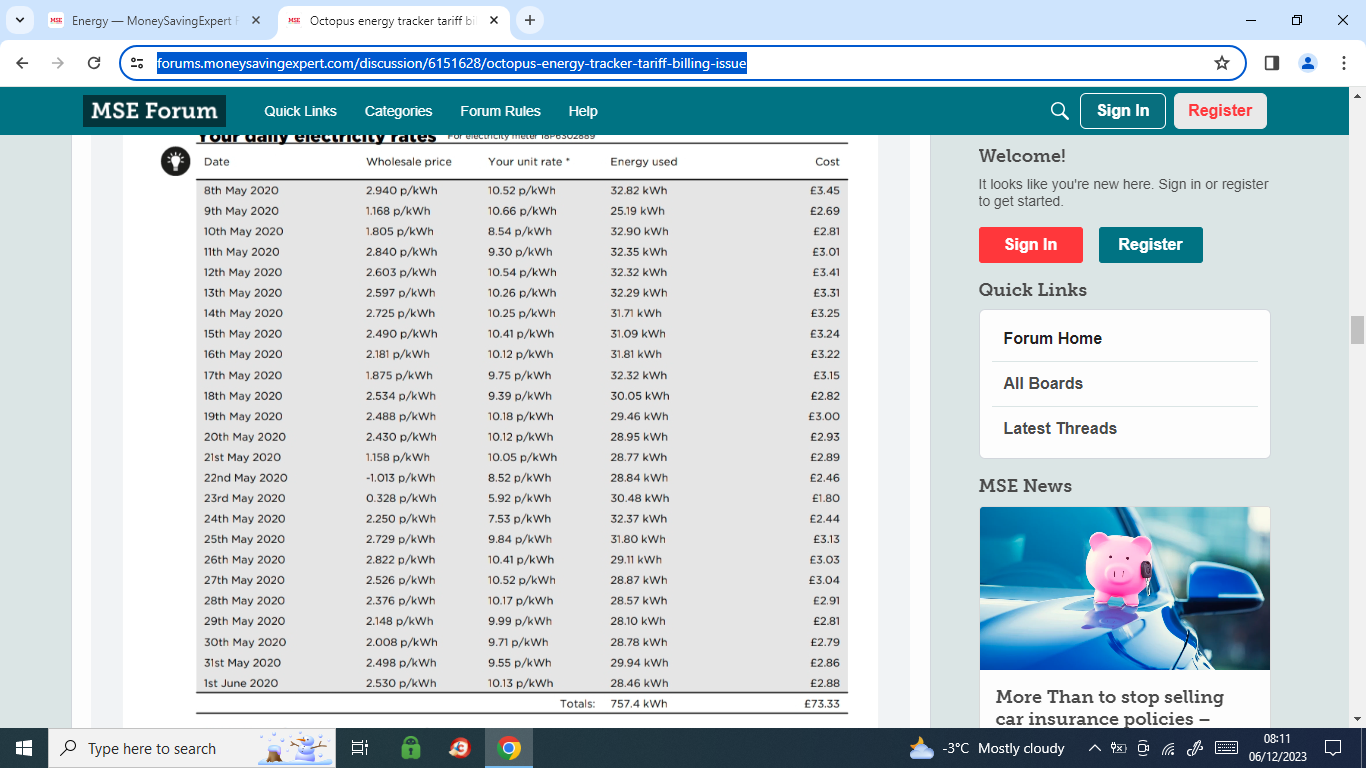
Task: Open Forum Rules menu item
Action: click(500, 111)
